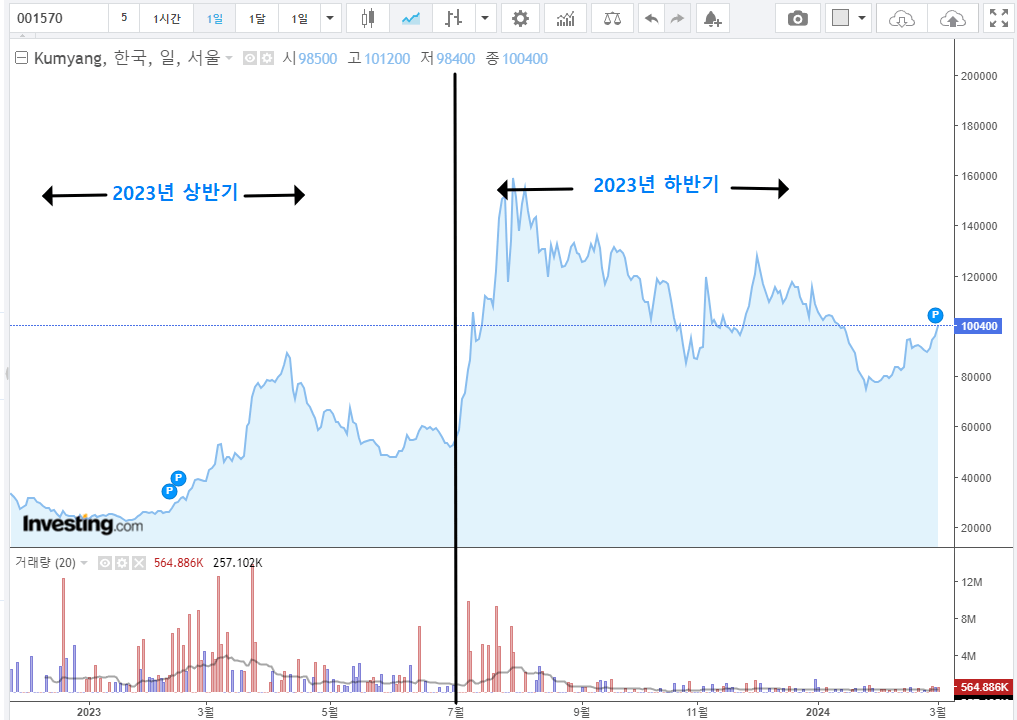Collapse the Kumyang legend with the minus box
The image size is (1017, 720).
click(20, 58)
